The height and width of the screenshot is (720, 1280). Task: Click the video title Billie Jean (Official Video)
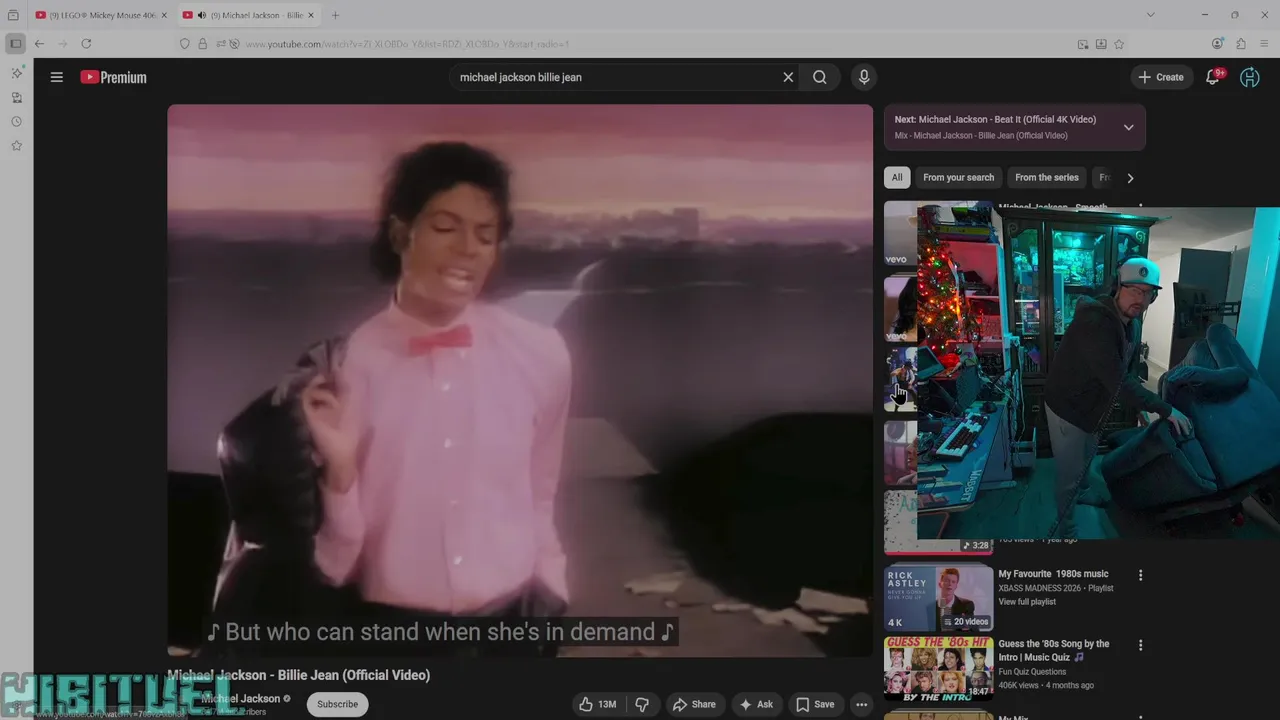tap(298, 675)
